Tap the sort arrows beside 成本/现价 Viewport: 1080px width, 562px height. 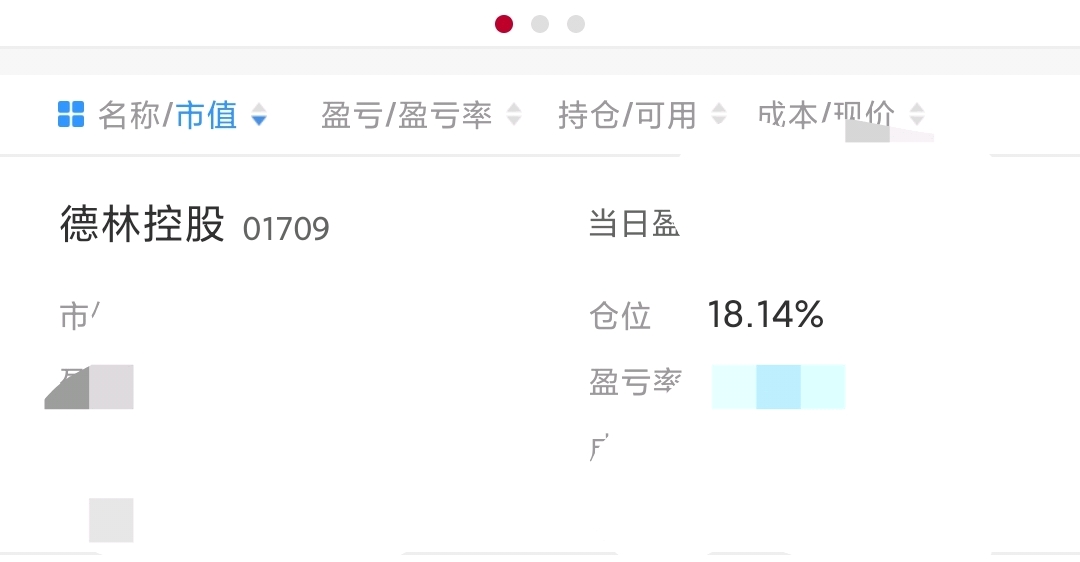tap(917, 115)
